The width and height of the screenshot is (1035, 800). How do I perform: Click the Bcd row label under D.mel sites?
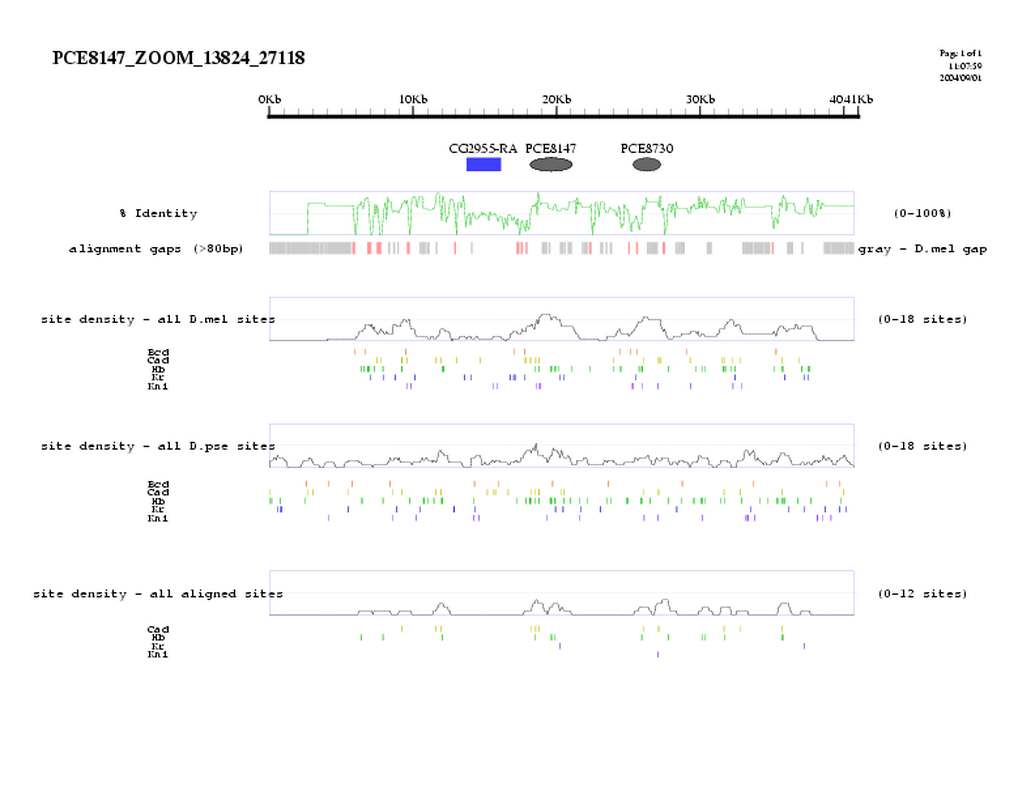(158, 352)
